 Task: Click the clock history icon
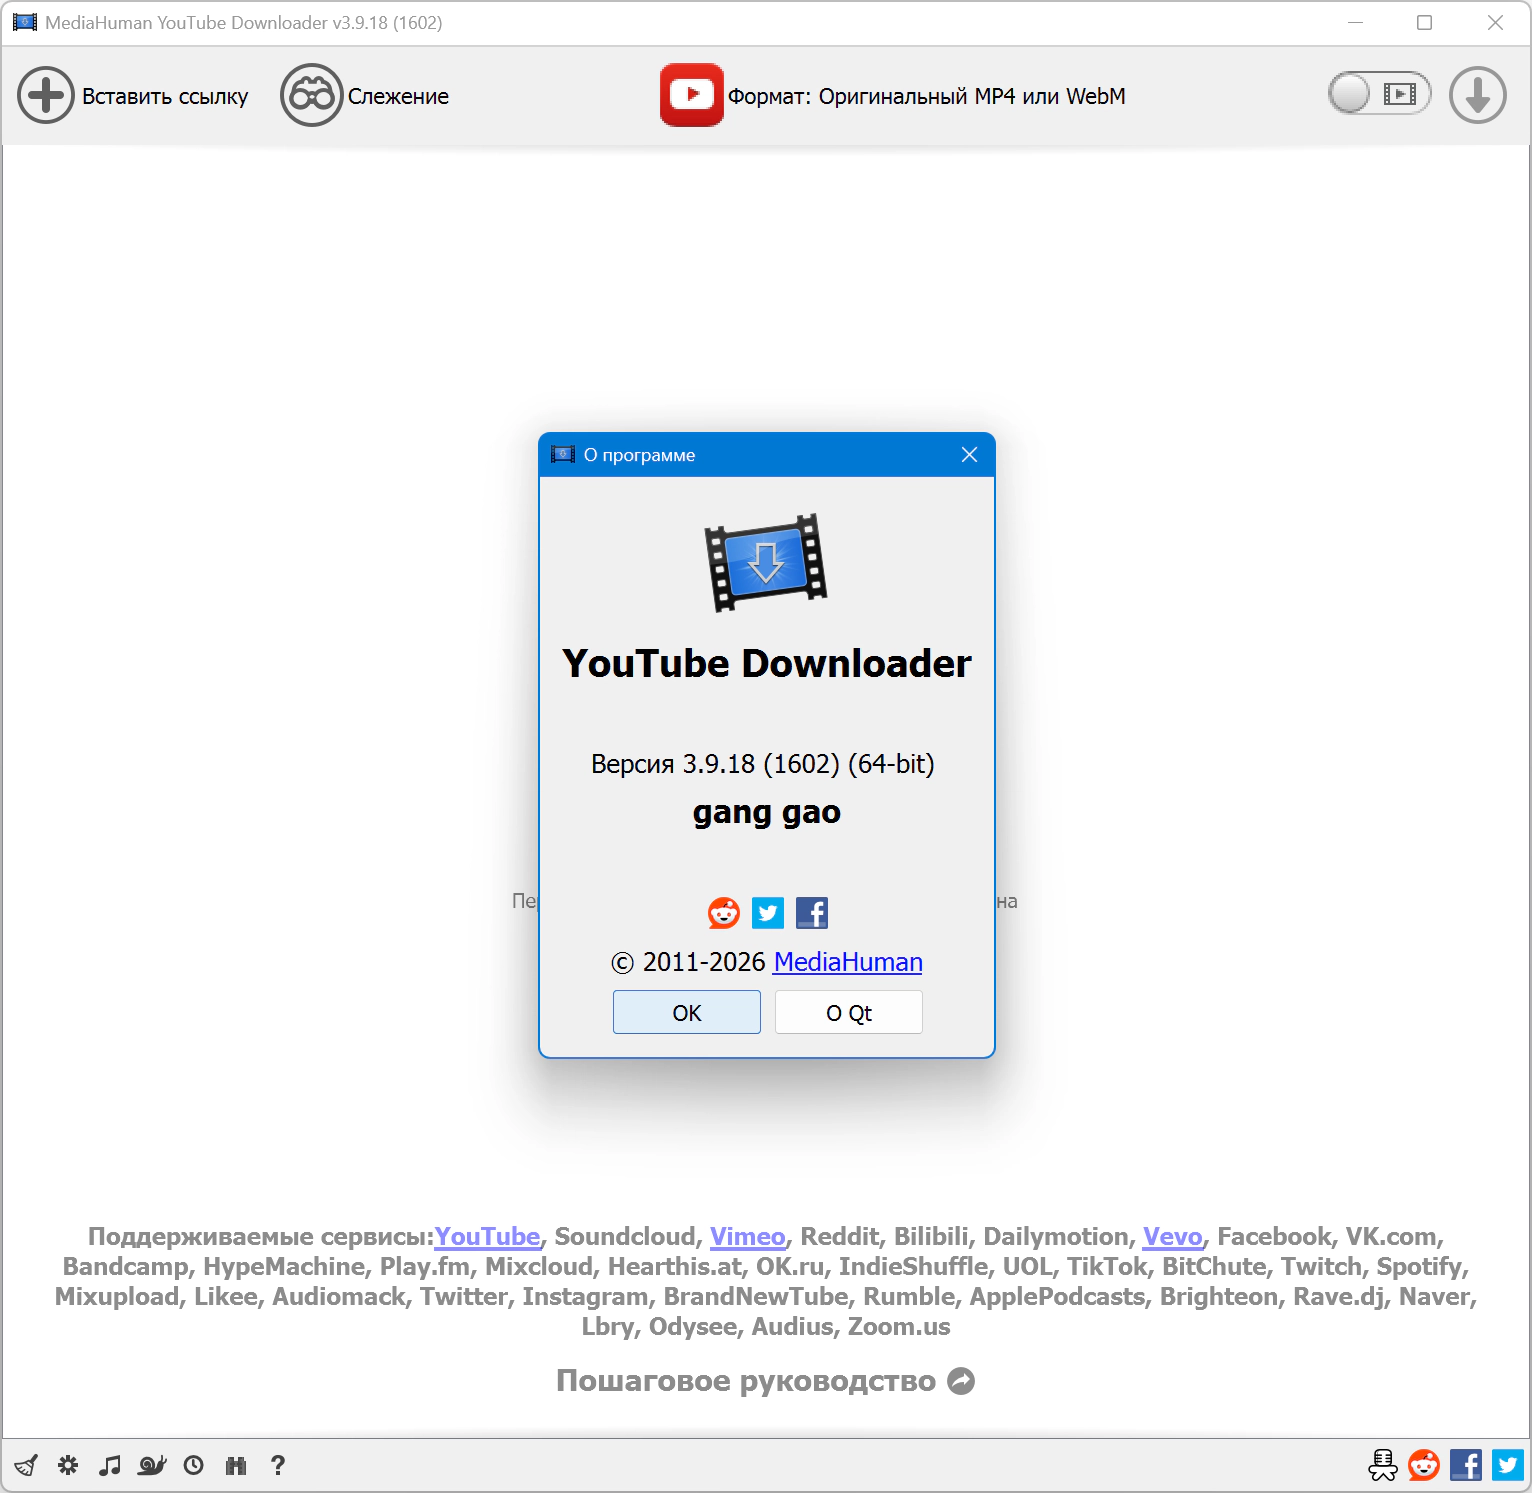(x=194, y=1466)
